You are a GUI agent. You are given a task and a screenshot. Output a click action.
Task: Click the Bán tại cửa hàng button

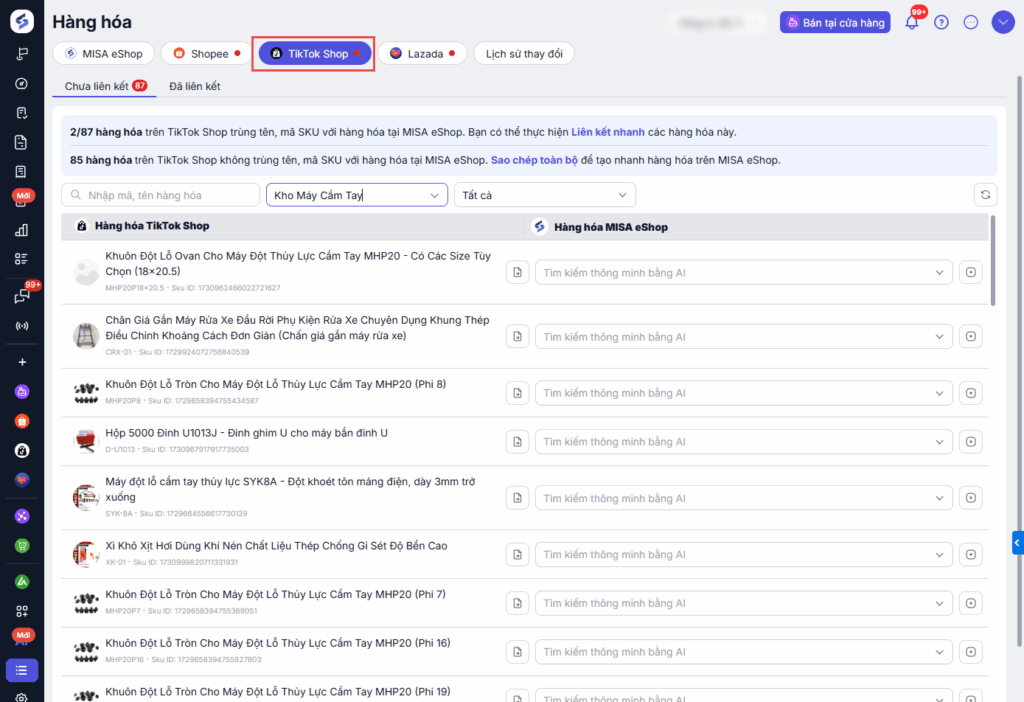coord(835,22)
